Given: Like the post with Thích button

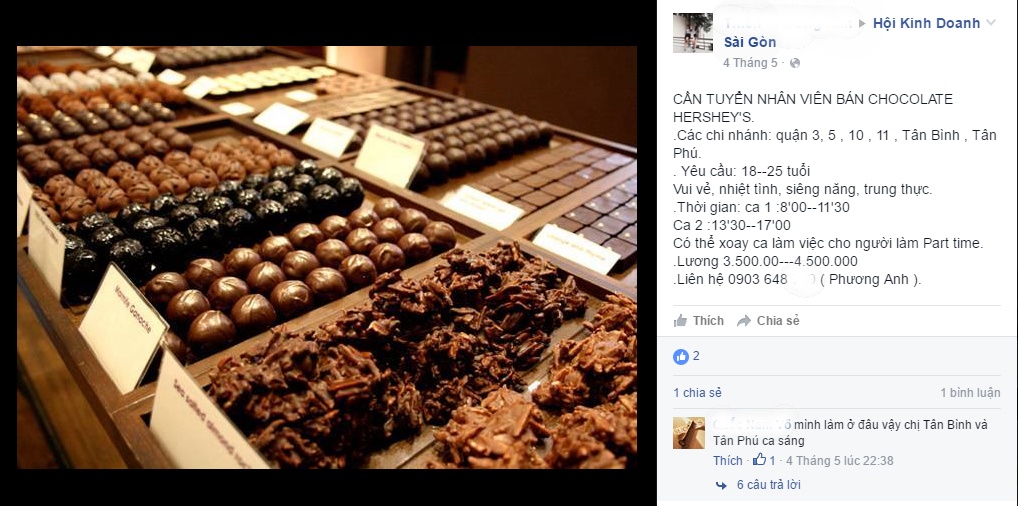Looking at the screenshot, I should point(699,320).
